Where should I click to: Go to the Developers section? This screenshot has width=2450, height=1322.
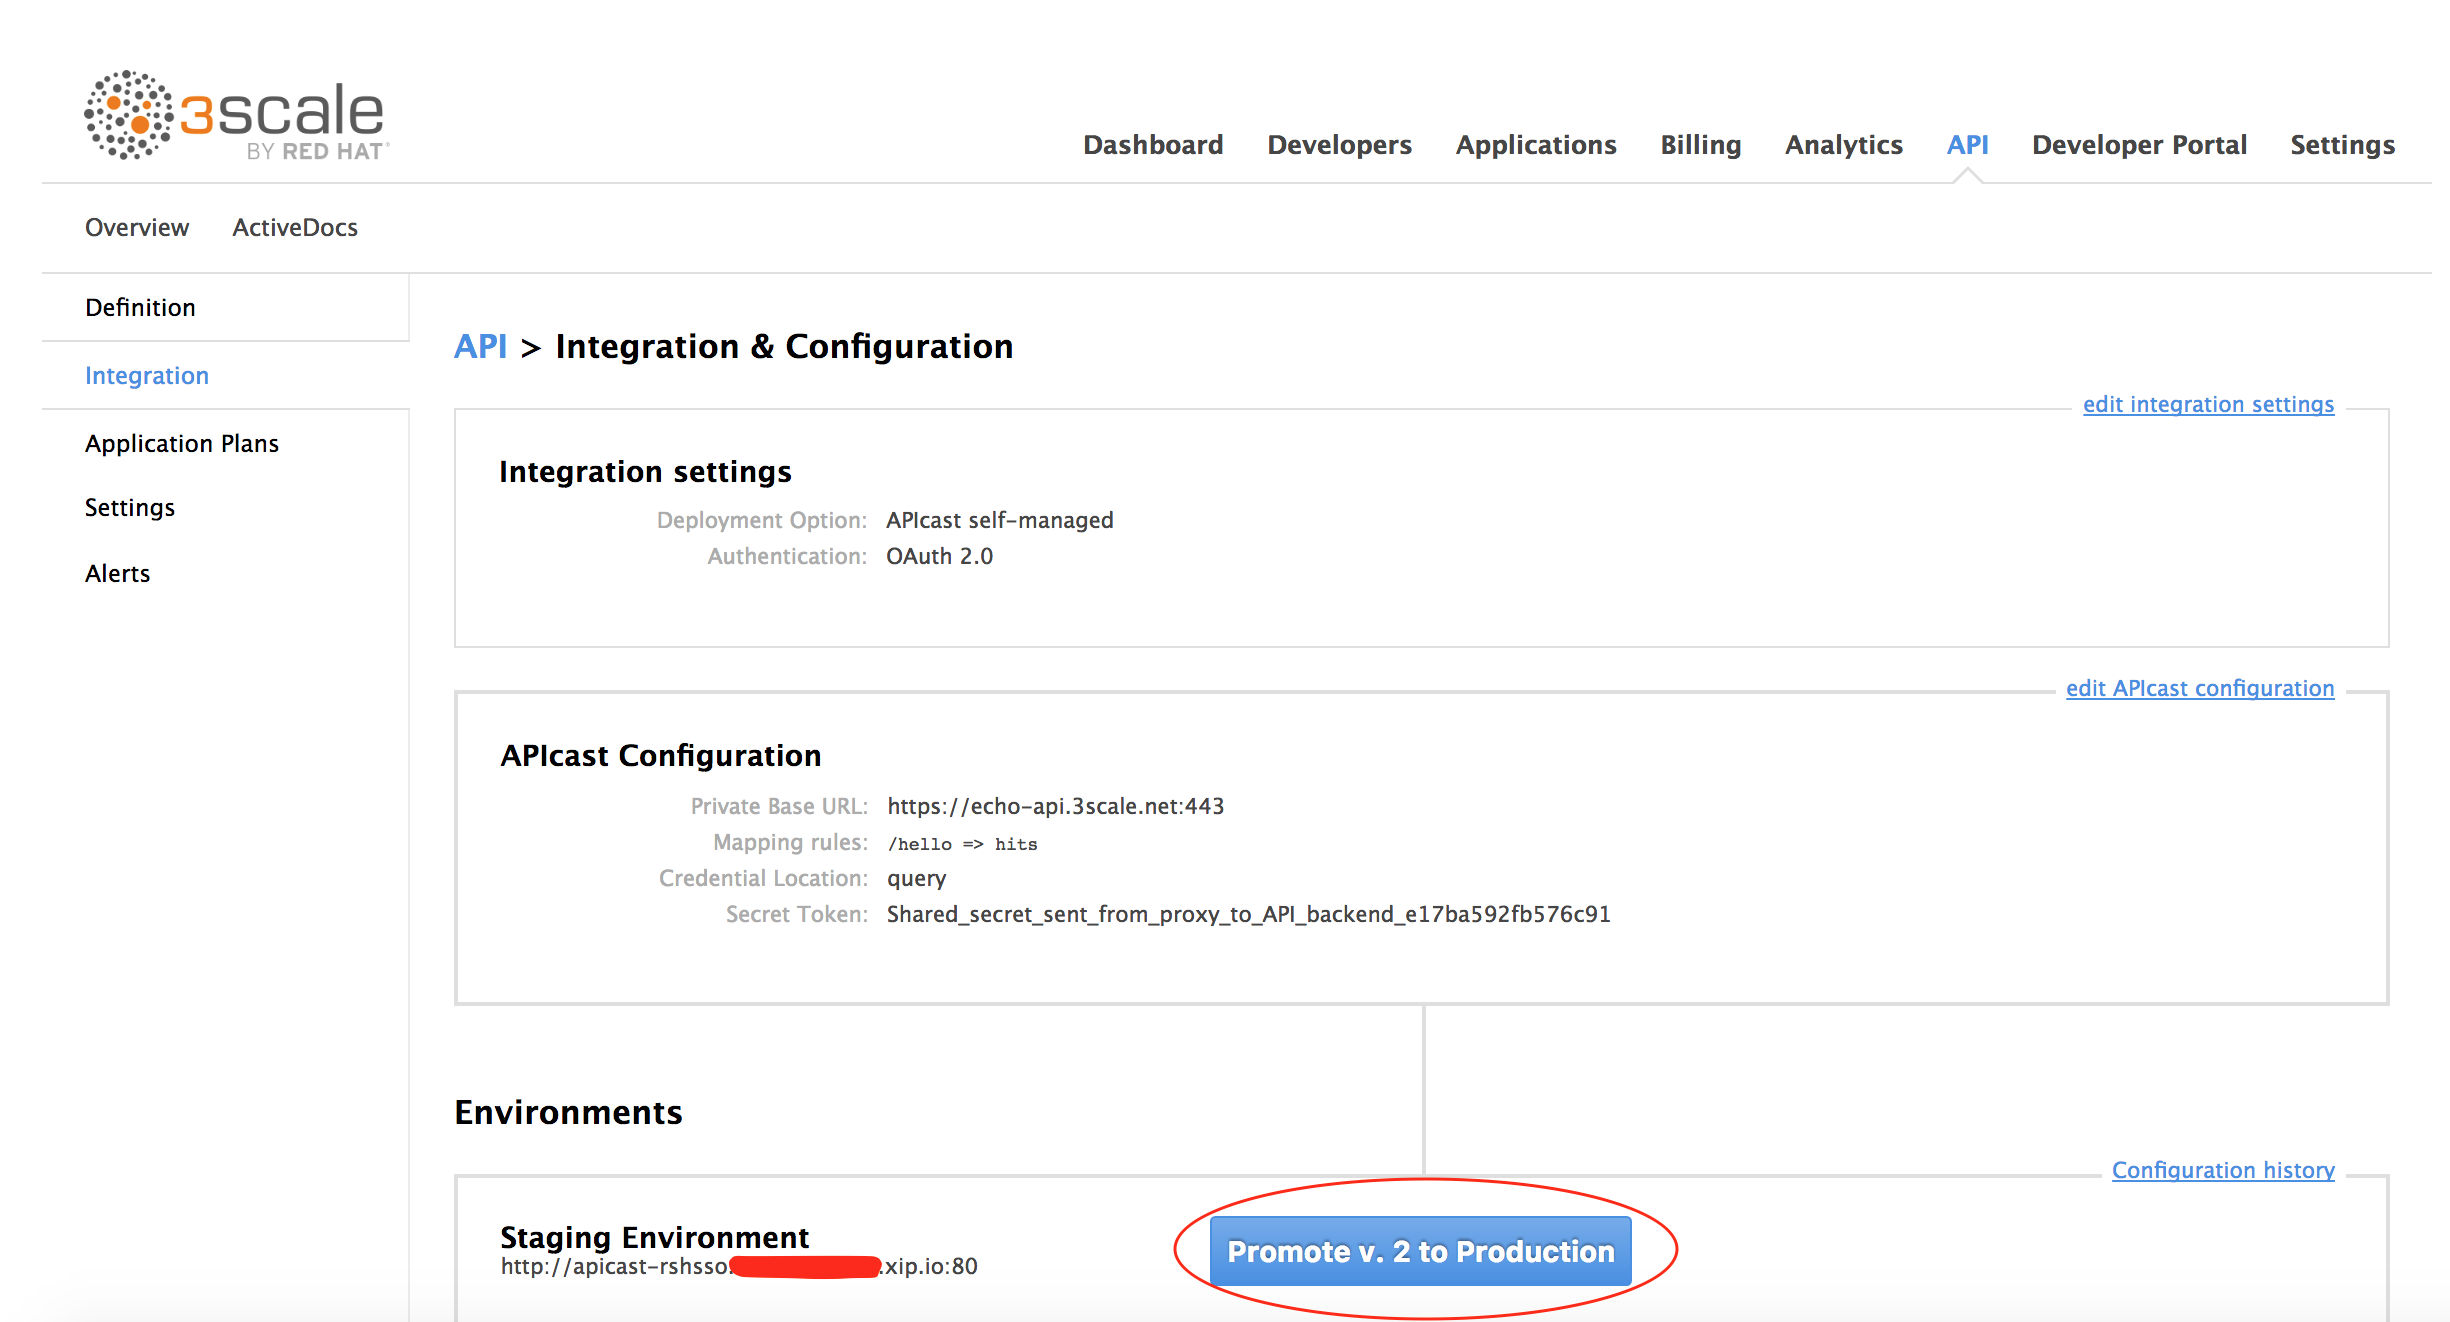(x=1339, y=145)
